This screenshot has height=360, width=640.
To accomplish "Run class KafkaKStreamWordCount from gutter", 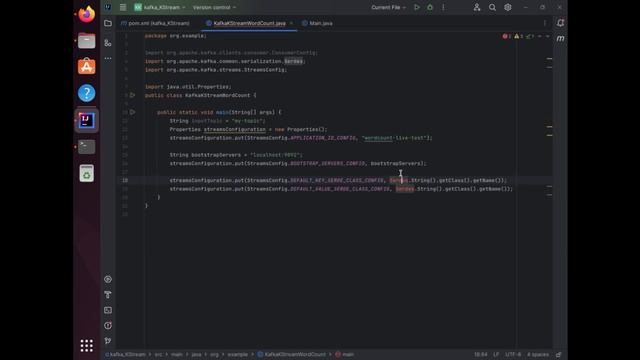I will point(132,95).
